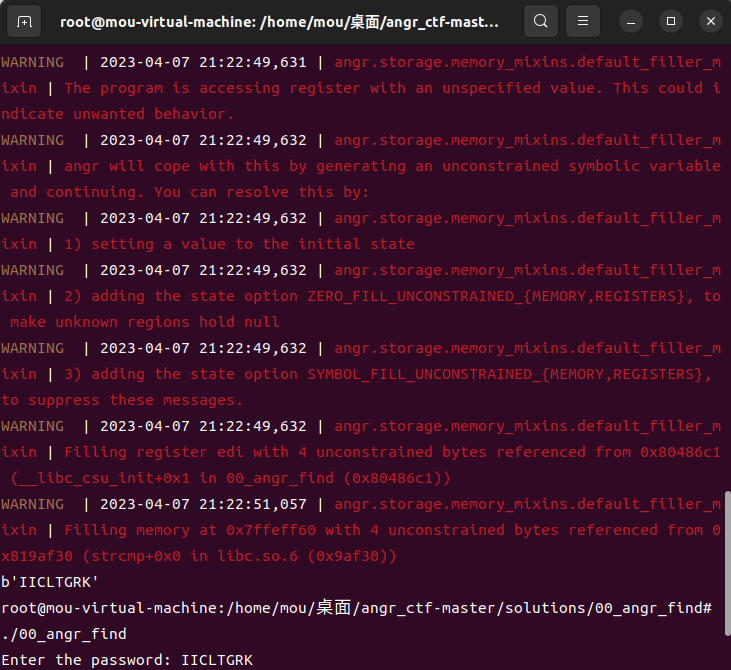The height and width of the screenshot is (670, 731).
Task: Minimize the terminal window
Action: tap(633, 21)
